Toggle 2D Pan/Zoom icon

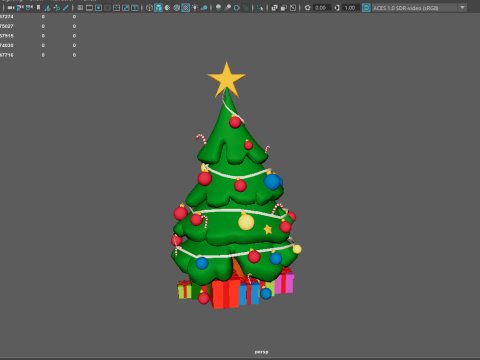(x=57, y=8)
